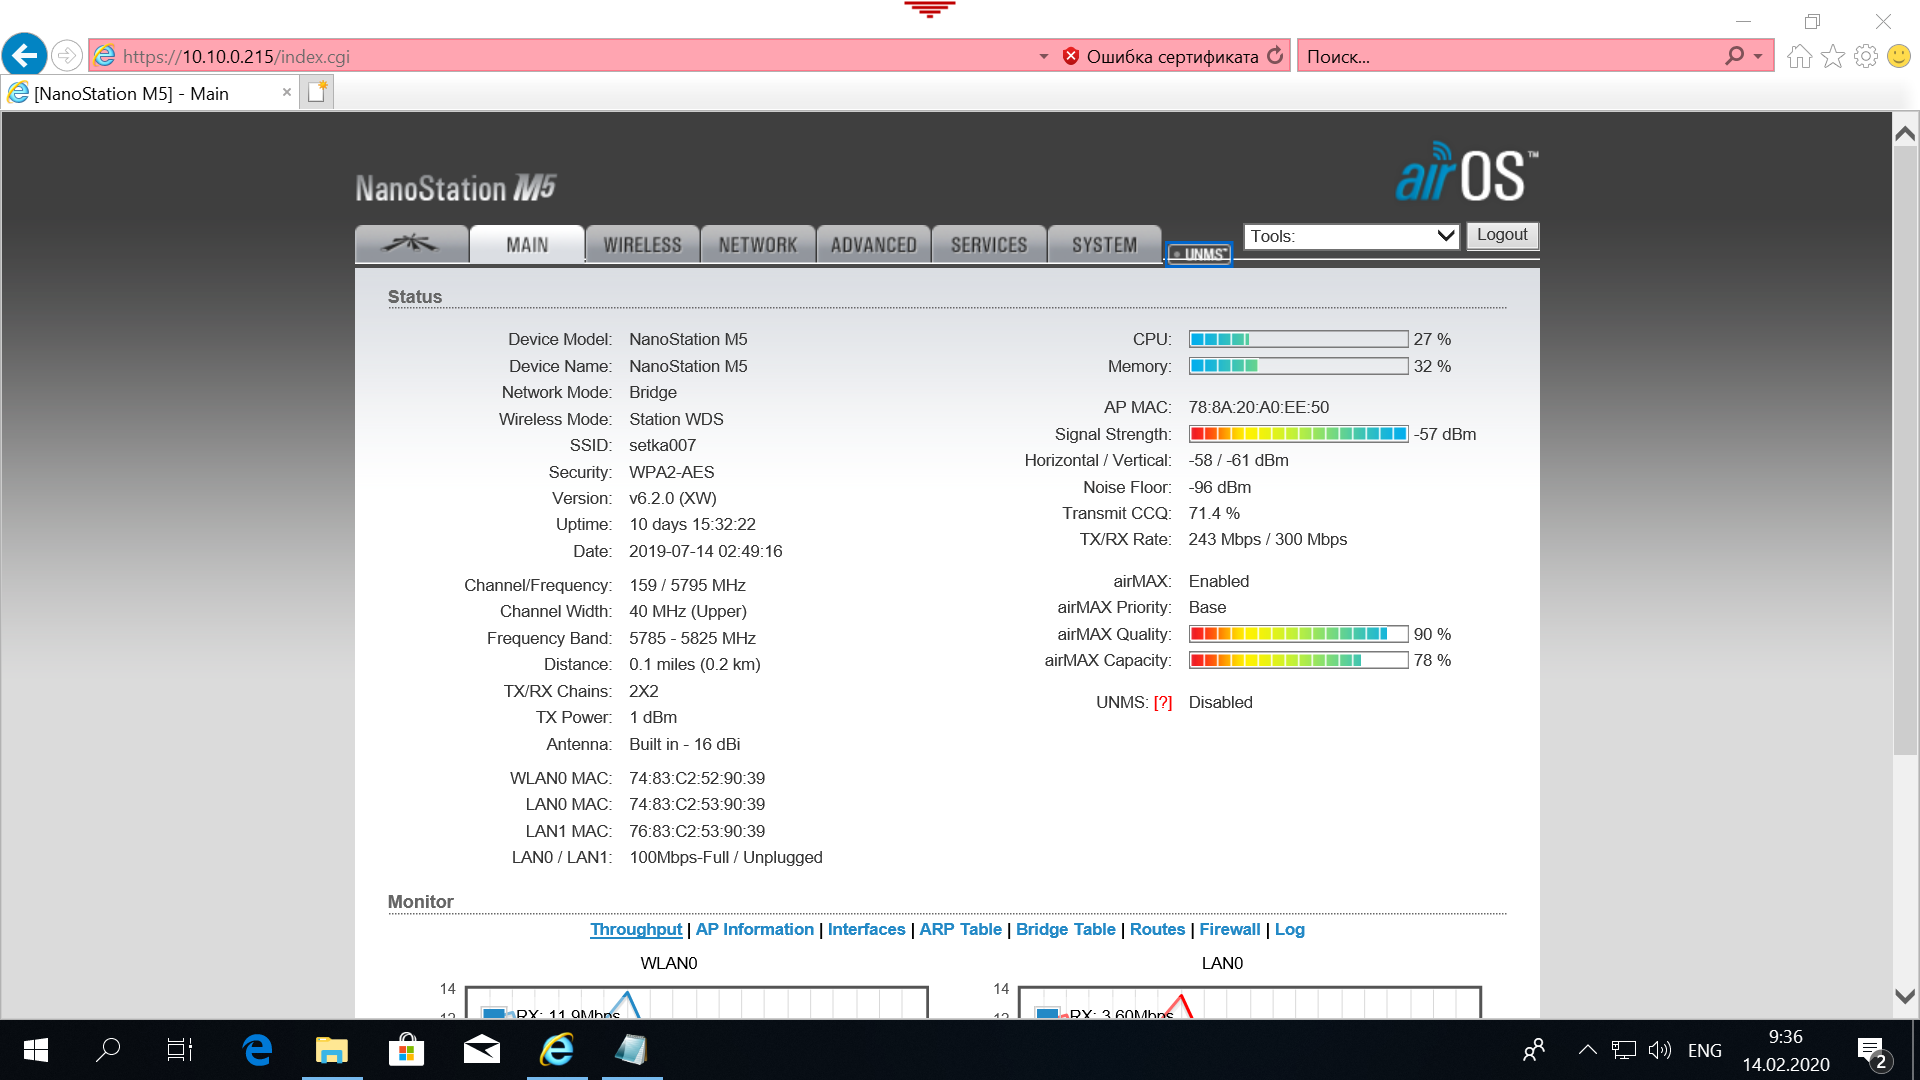
Task: Click the certificate error indicator
Action: click(x=1160, y=56)
